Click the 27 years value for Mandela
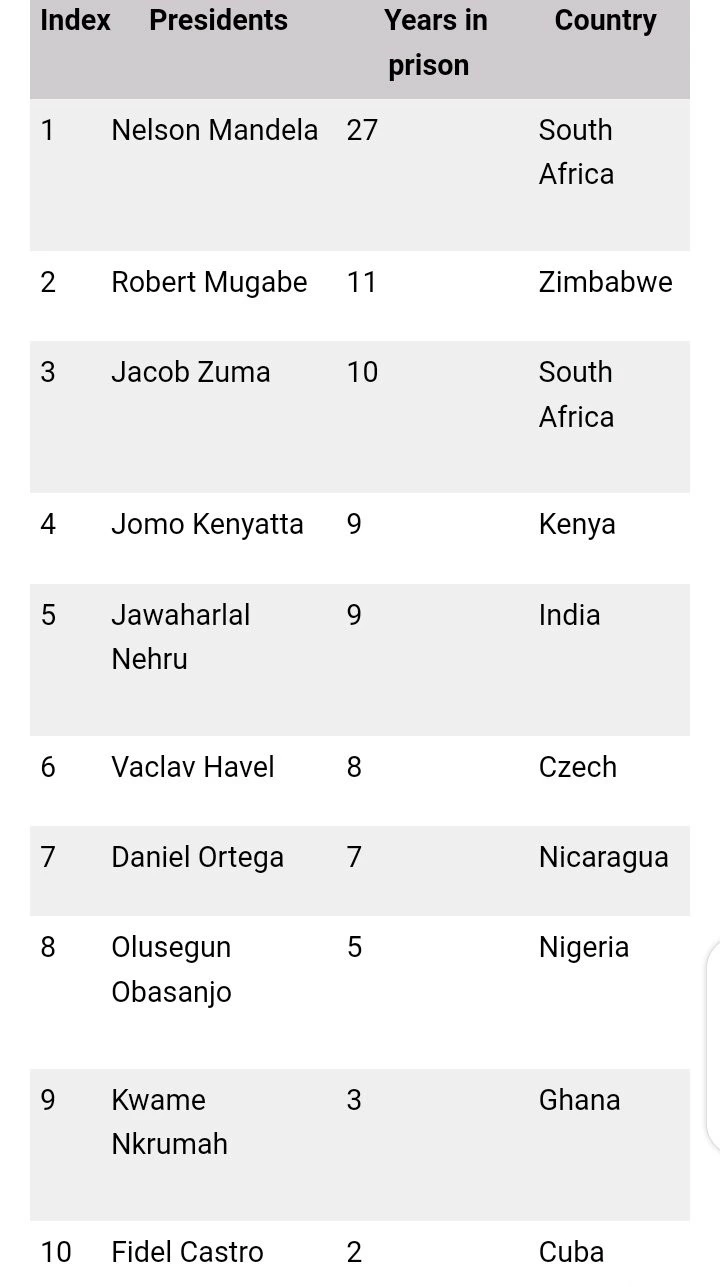 click(x=362, y=130)
